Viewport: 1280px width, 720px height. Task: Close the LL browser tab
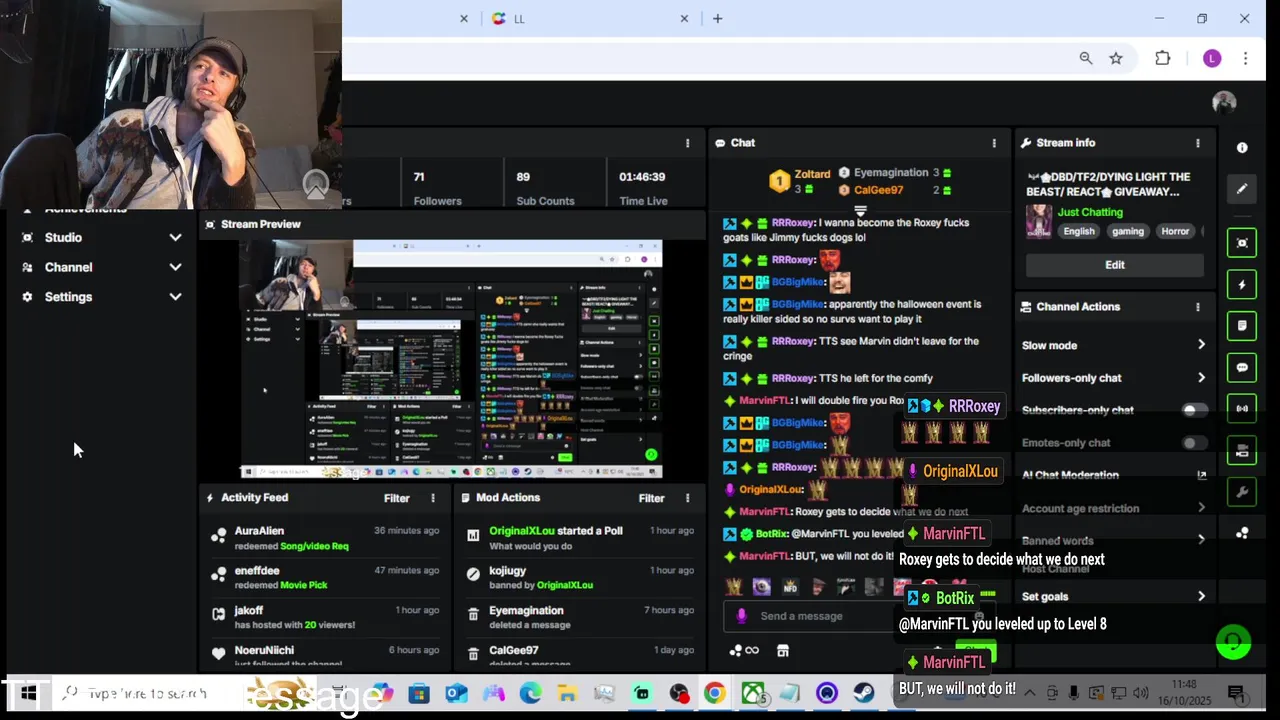[x=685, y=19]
